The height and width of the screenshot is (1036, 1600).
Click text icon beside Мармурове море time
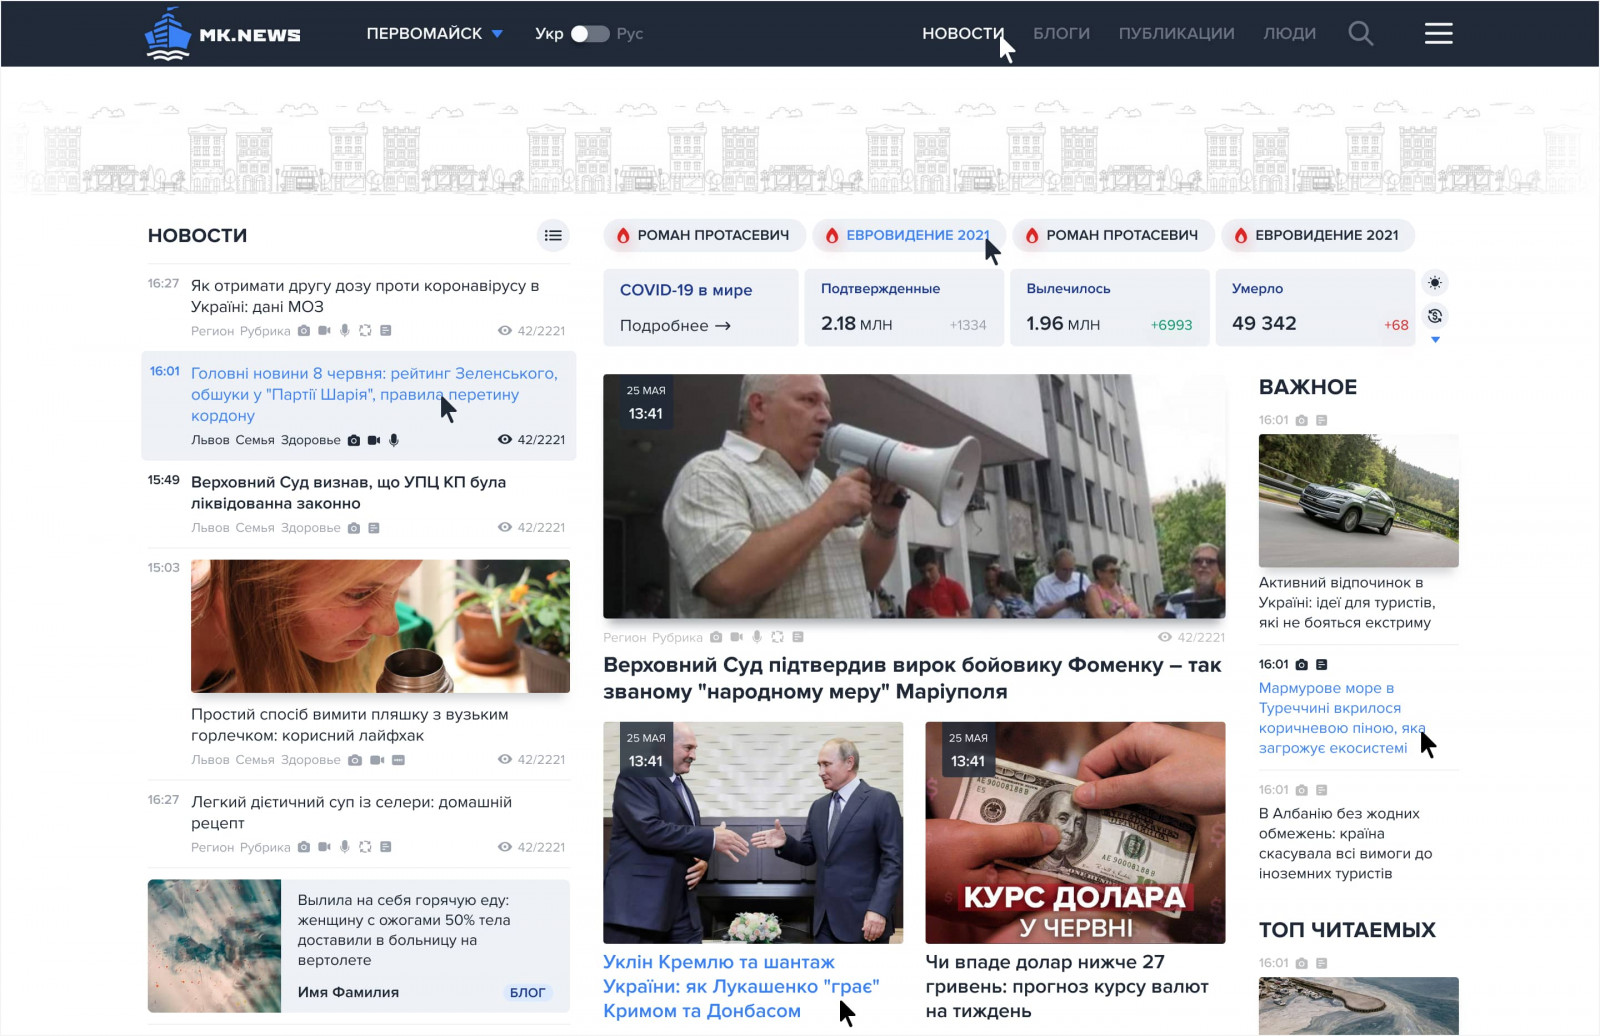(x=1322, y=665)
